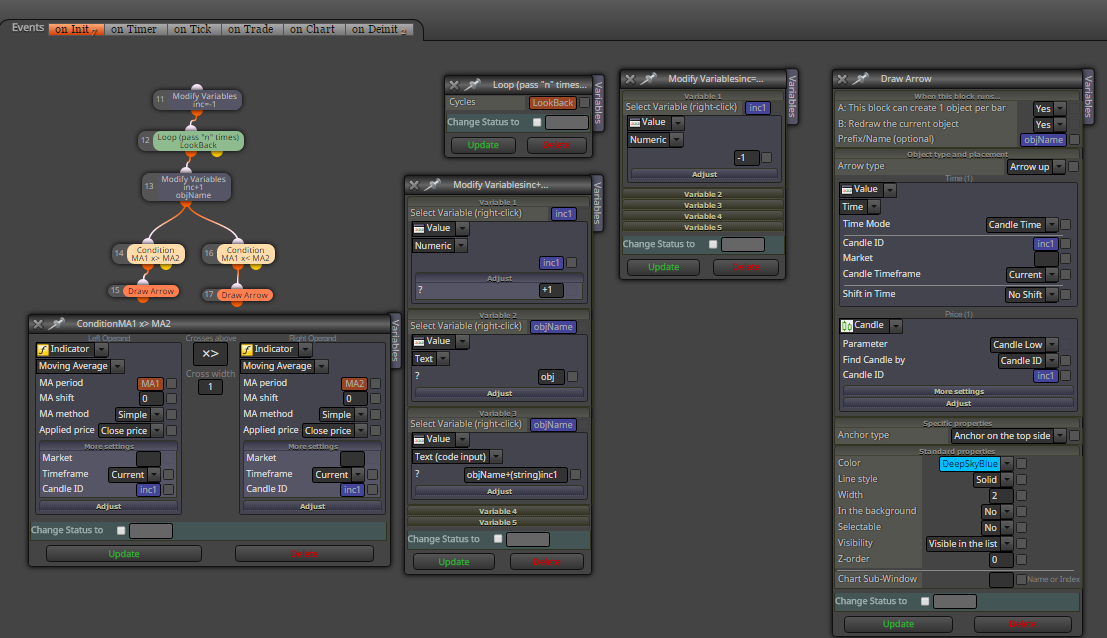The width and height of the screenshot is (1107, 638).
Task: Open the Arrow type dropdown
Action: pyautogui.click(x=1036, y=167)
